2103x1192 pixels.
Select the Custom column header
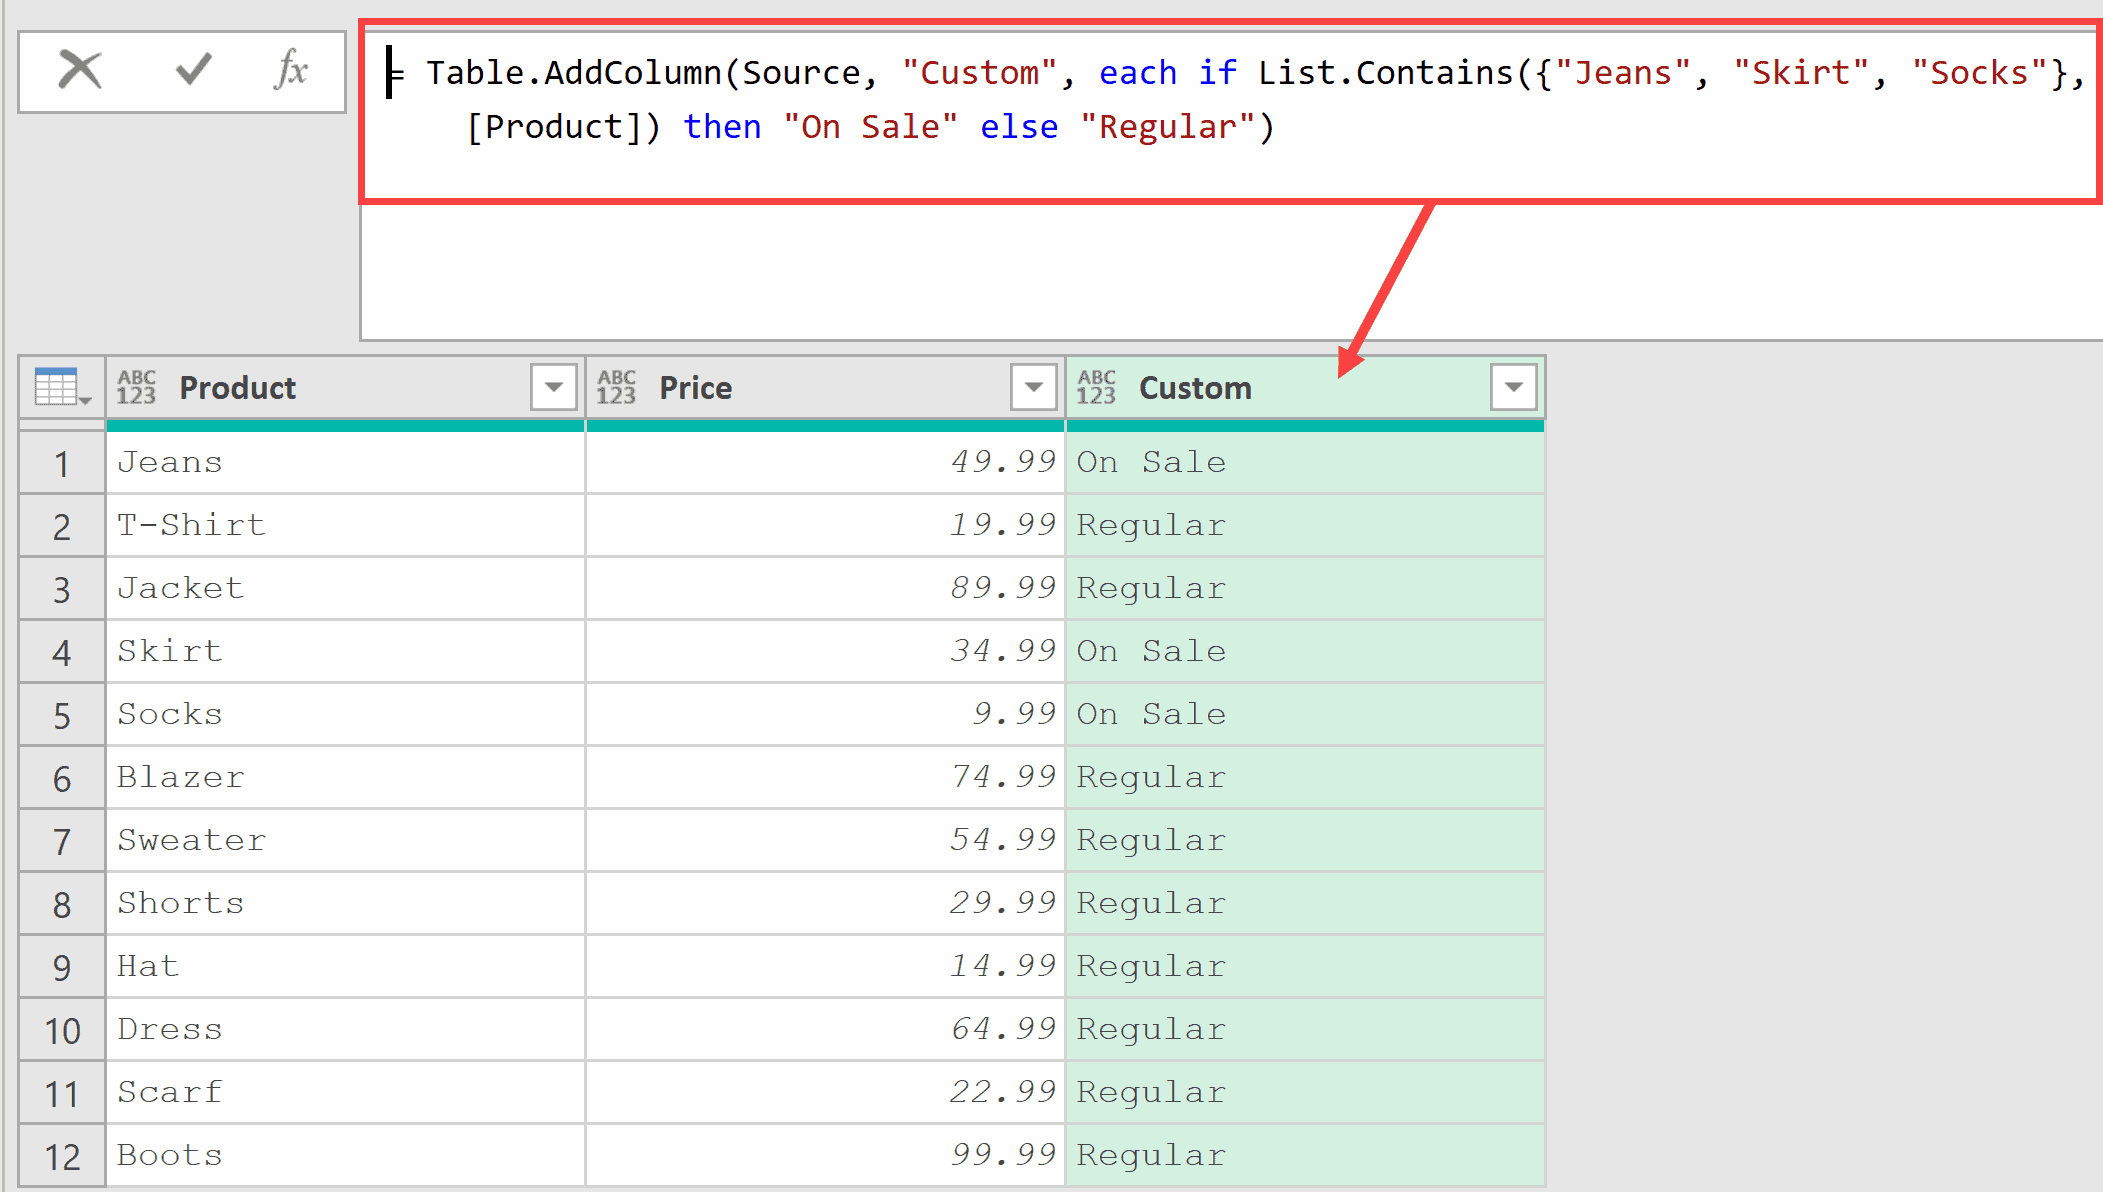1196,388
